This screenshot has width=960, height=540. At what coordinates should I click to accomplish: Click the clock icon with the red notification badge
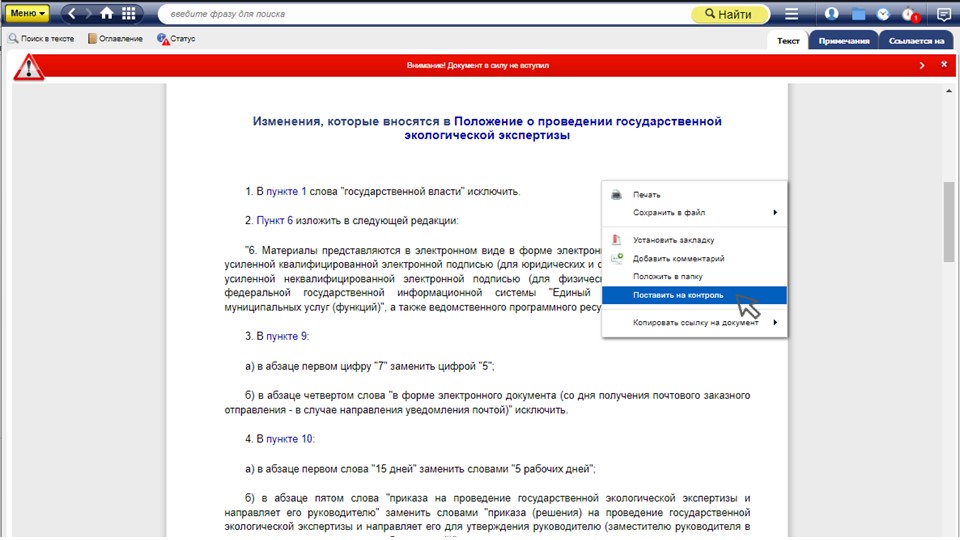pyautogui.click(x=908, y=14)
